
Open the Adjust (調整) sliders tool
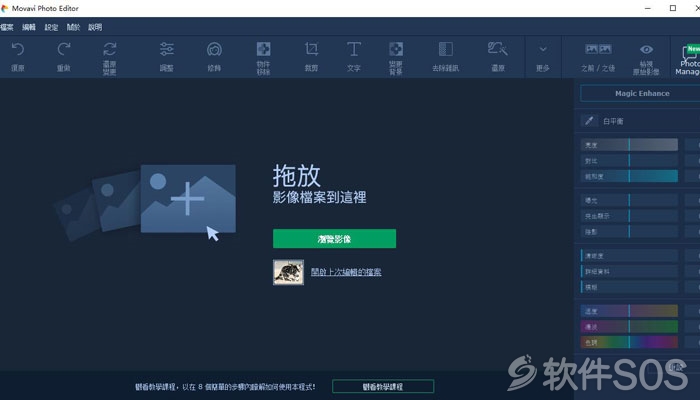pos(167,49)
